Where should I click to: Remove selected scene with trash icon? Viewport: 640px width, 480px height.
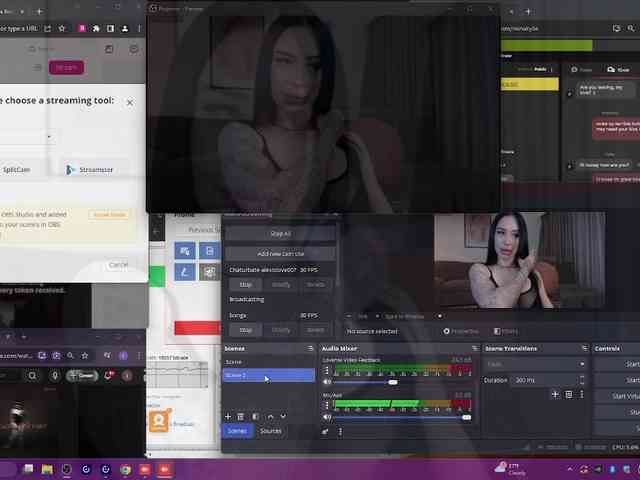tap(241, 416)
